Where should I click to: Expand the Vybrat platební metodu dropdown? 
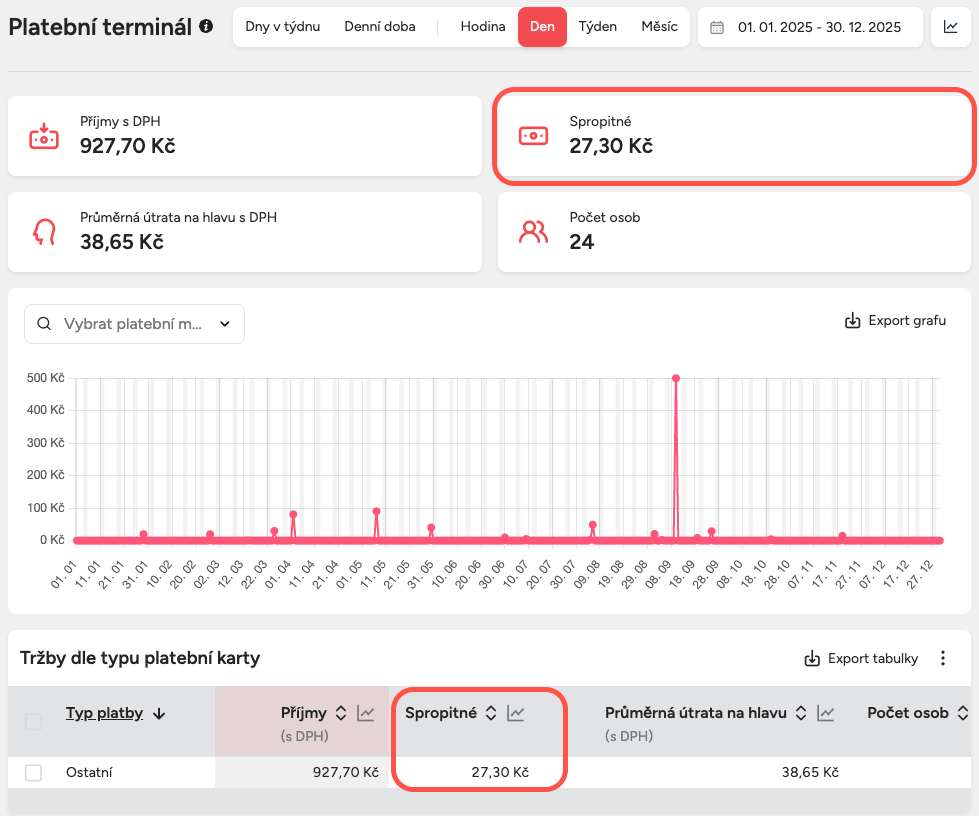134,324
